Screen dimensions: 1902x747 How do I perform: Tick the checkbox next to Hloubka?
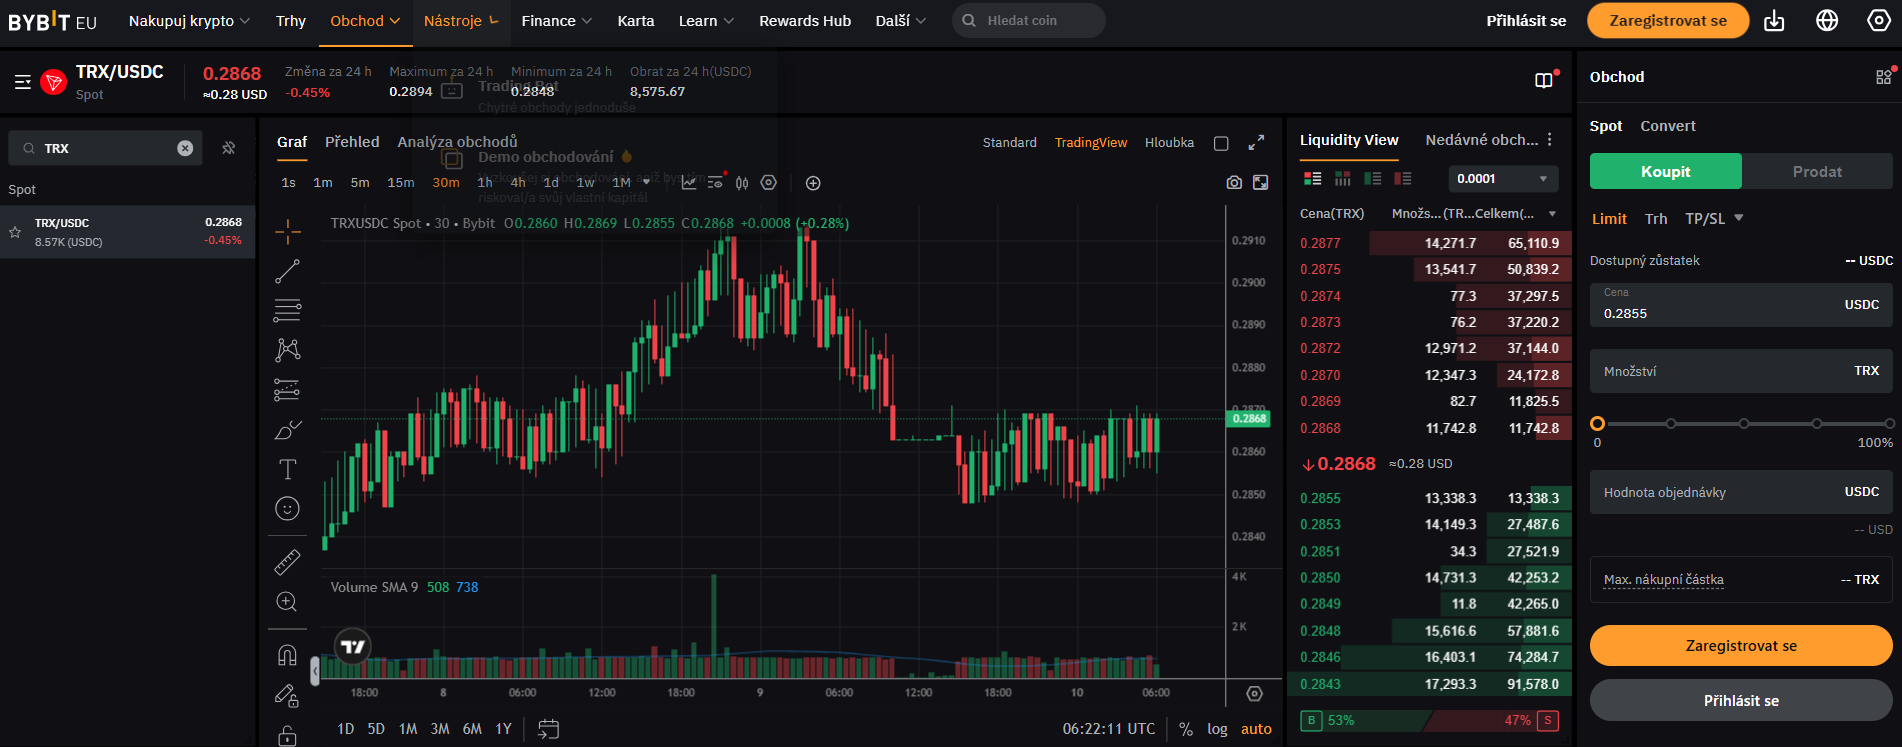[x=1221, y=143]
